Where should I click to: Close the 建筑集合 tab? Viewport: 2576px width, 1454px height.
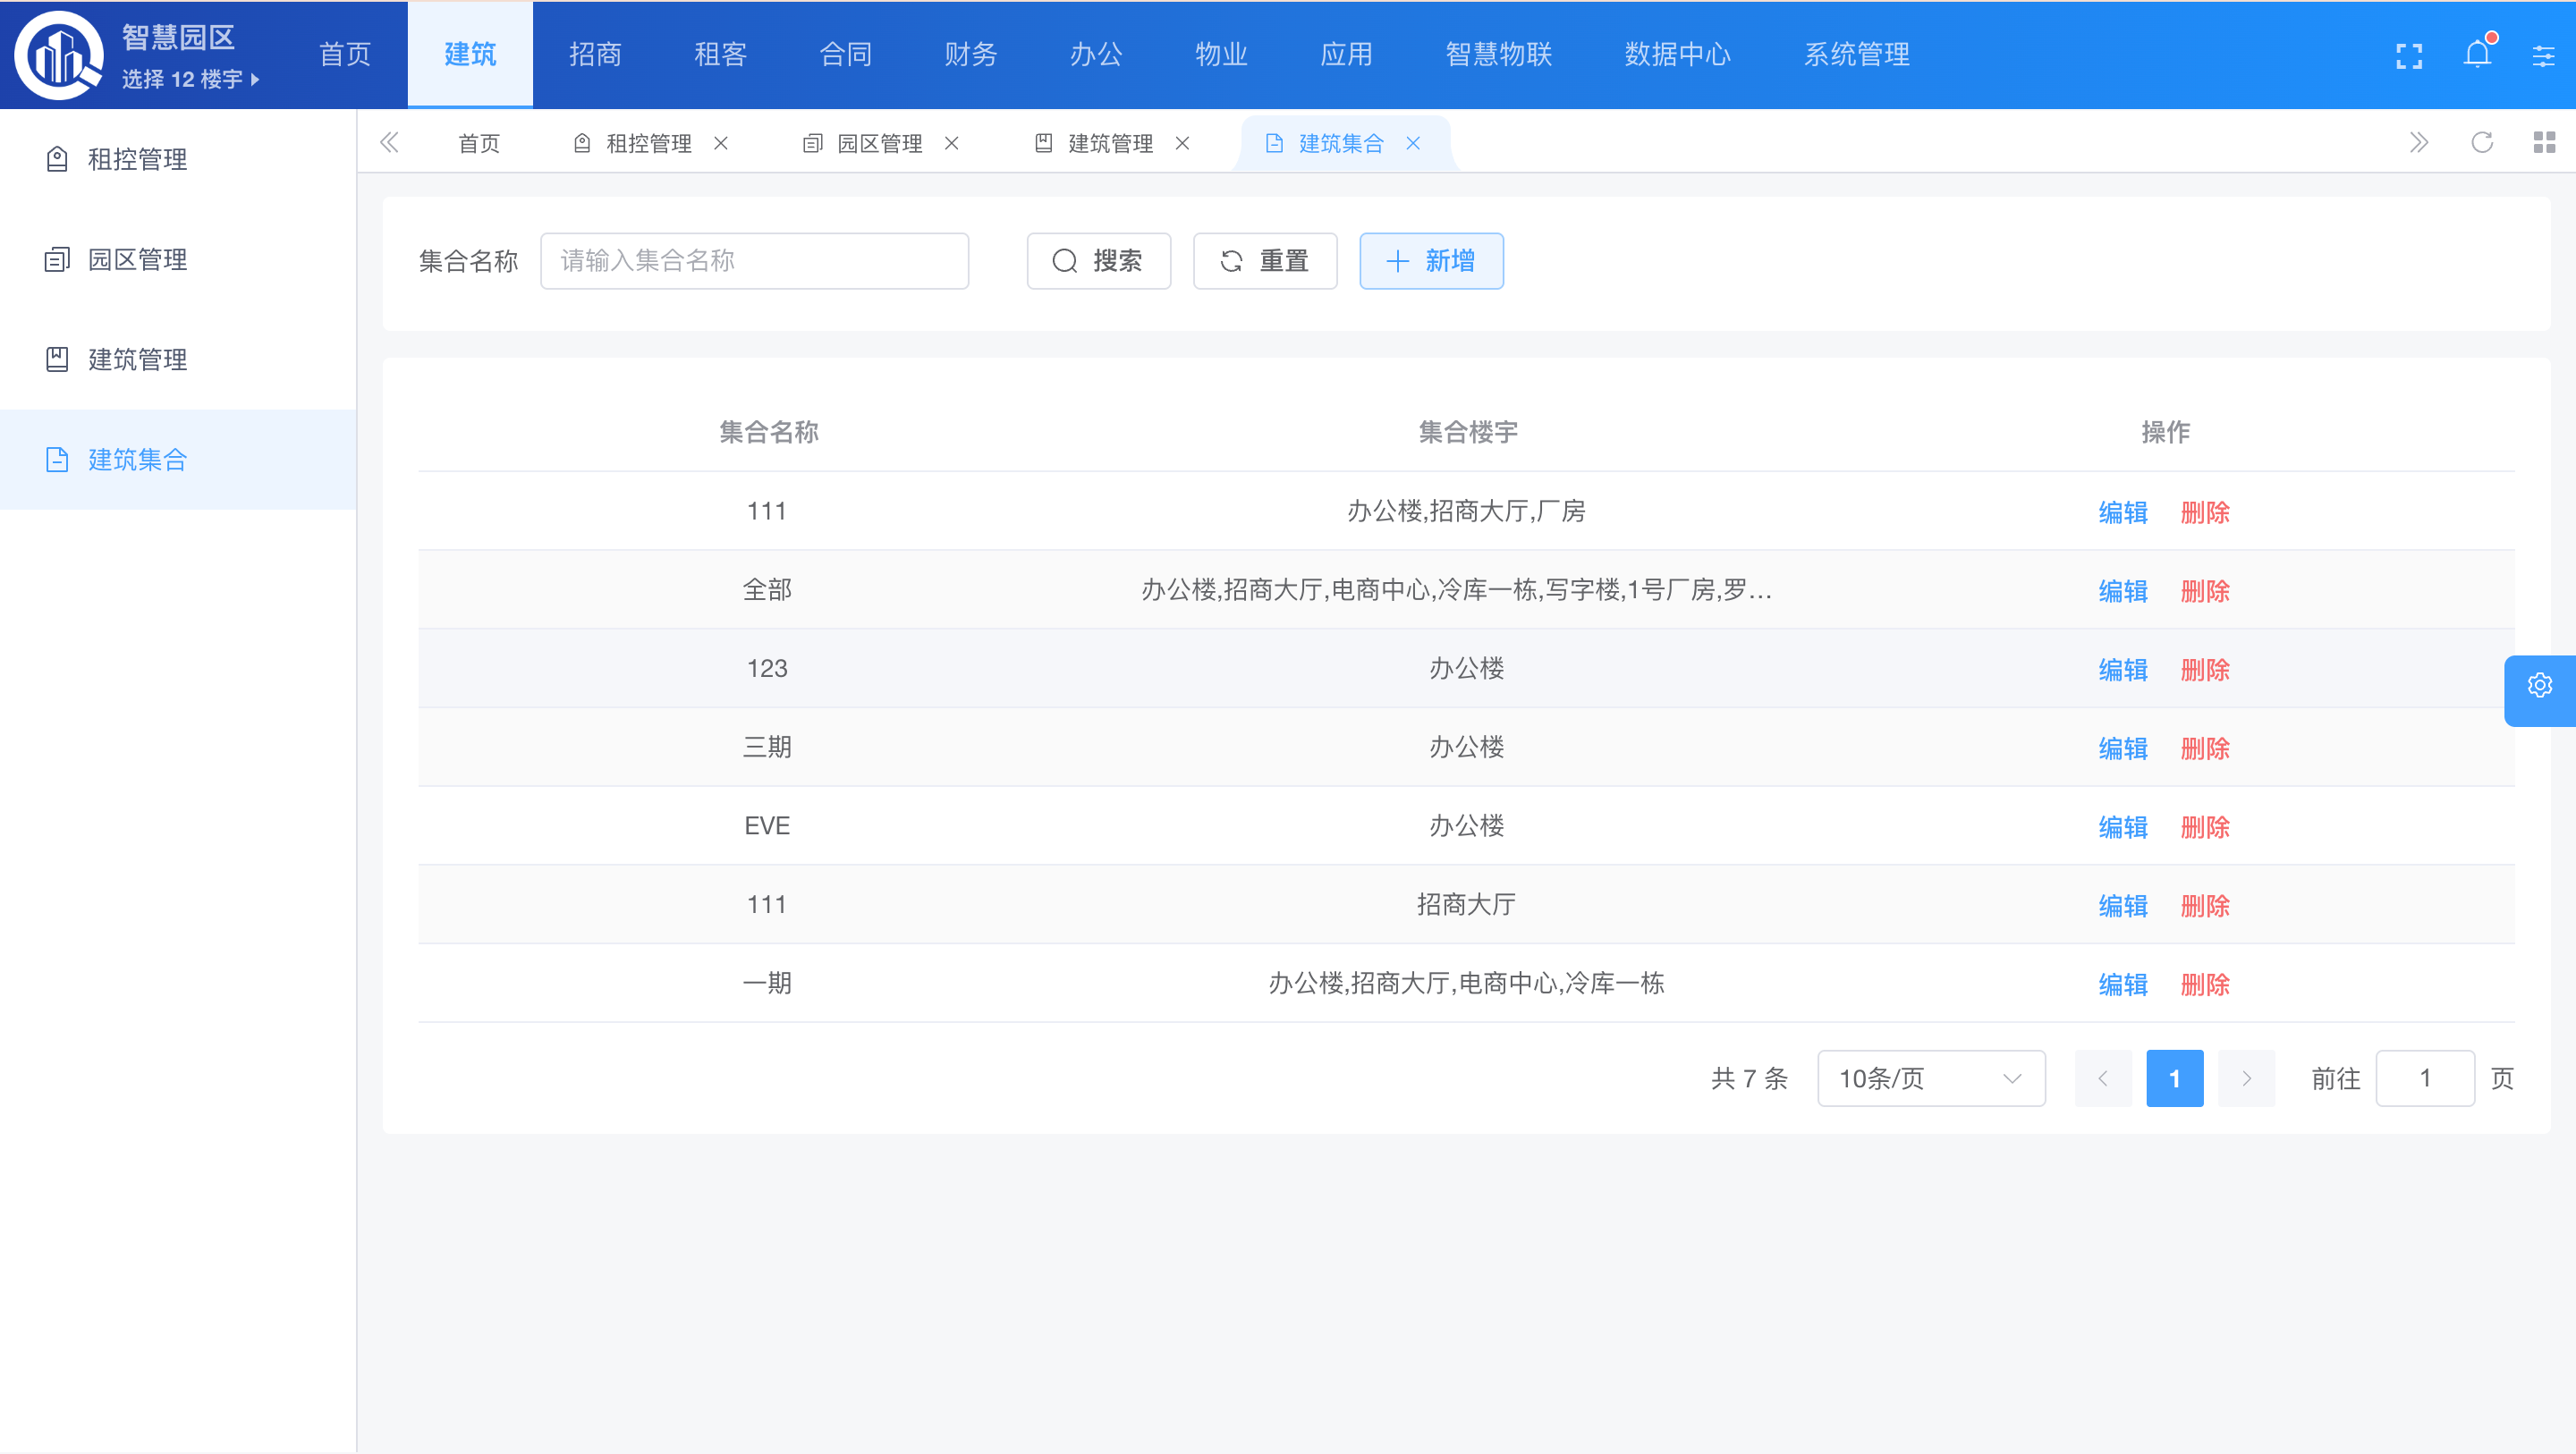point(1413,144)
